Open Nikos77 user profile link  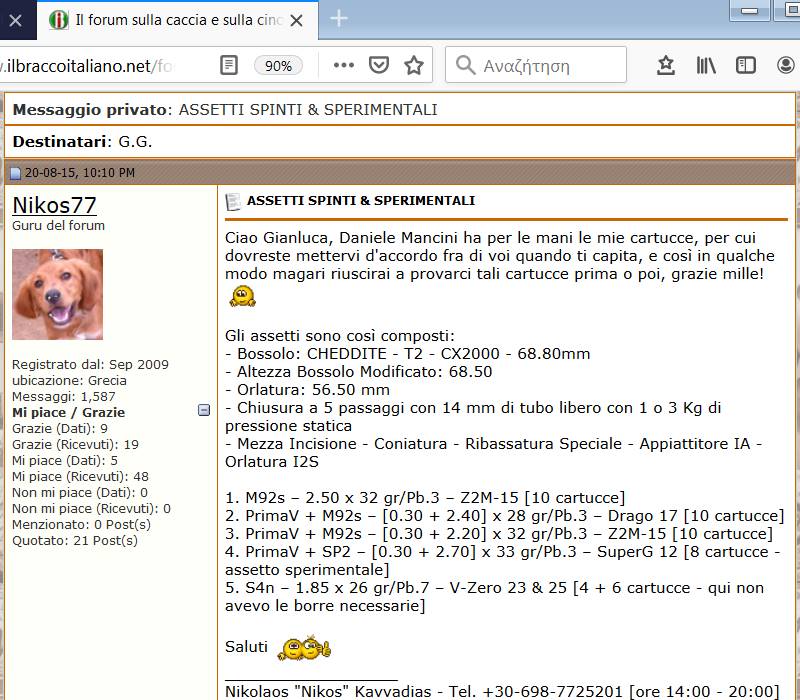pos(54,206)
